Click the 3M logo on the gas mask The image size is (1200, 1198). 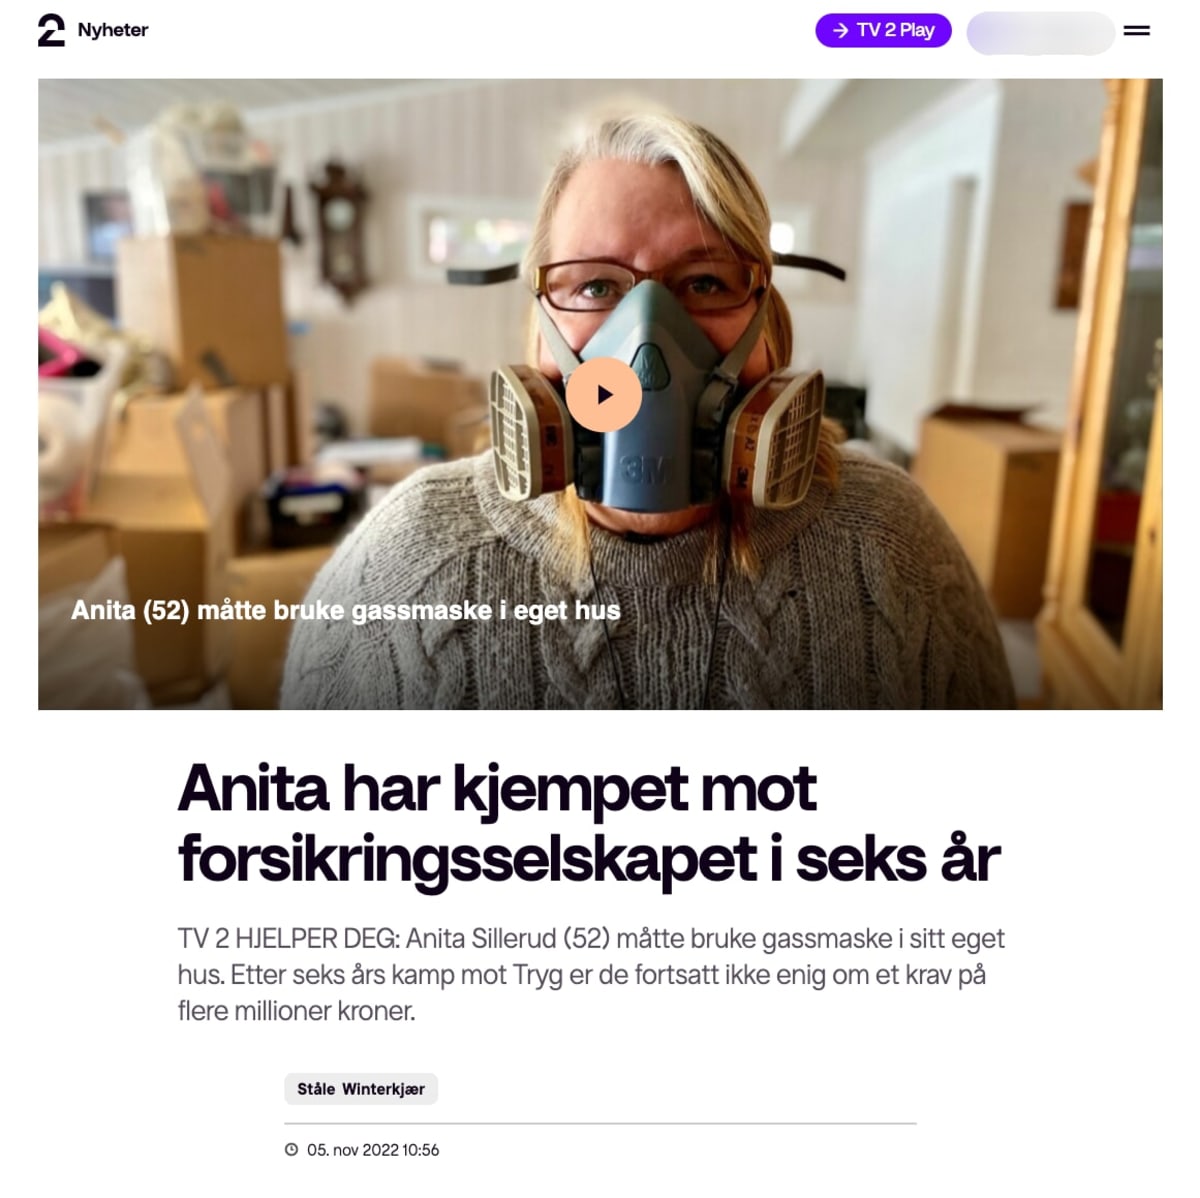645,469
